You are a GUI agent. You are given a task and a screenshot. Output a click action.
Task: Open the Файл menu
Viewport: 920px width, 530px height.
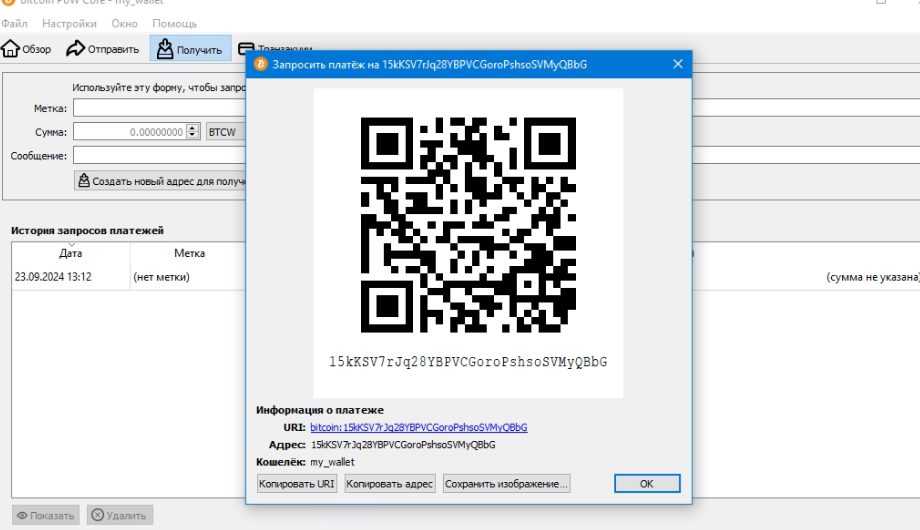tap(14, 23)
